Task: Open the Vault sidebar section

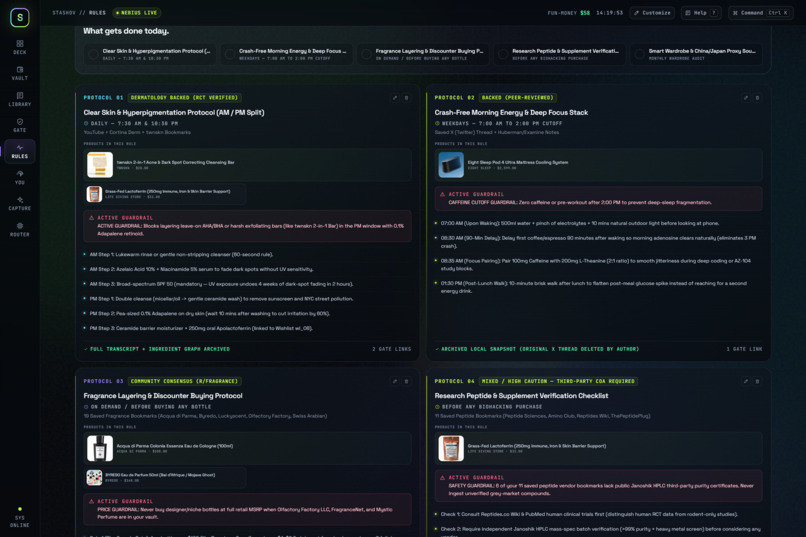Action: pyautogui.click(x=20, y=73)
